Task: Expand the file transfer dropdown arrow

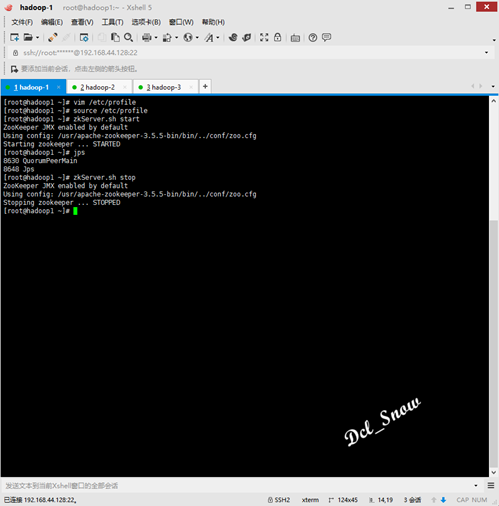Action: point(176,38)
